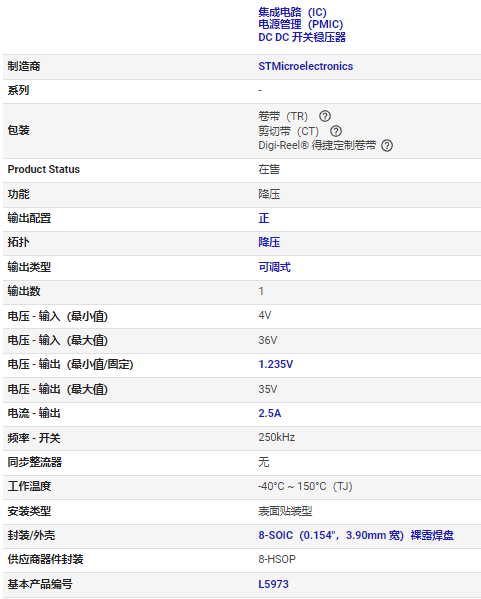Select the 安装类型 row label

(x=29, y=511)
